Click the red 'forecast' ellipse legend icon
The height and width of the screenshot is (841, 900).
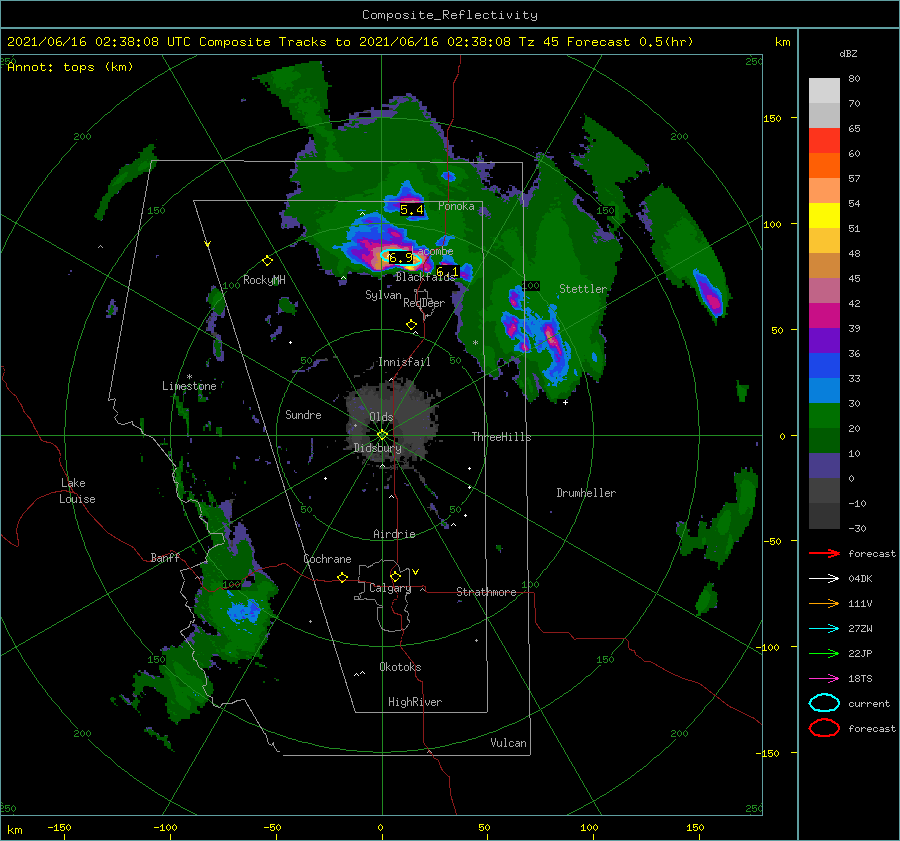pyautogui.click(x=824, y=728)
